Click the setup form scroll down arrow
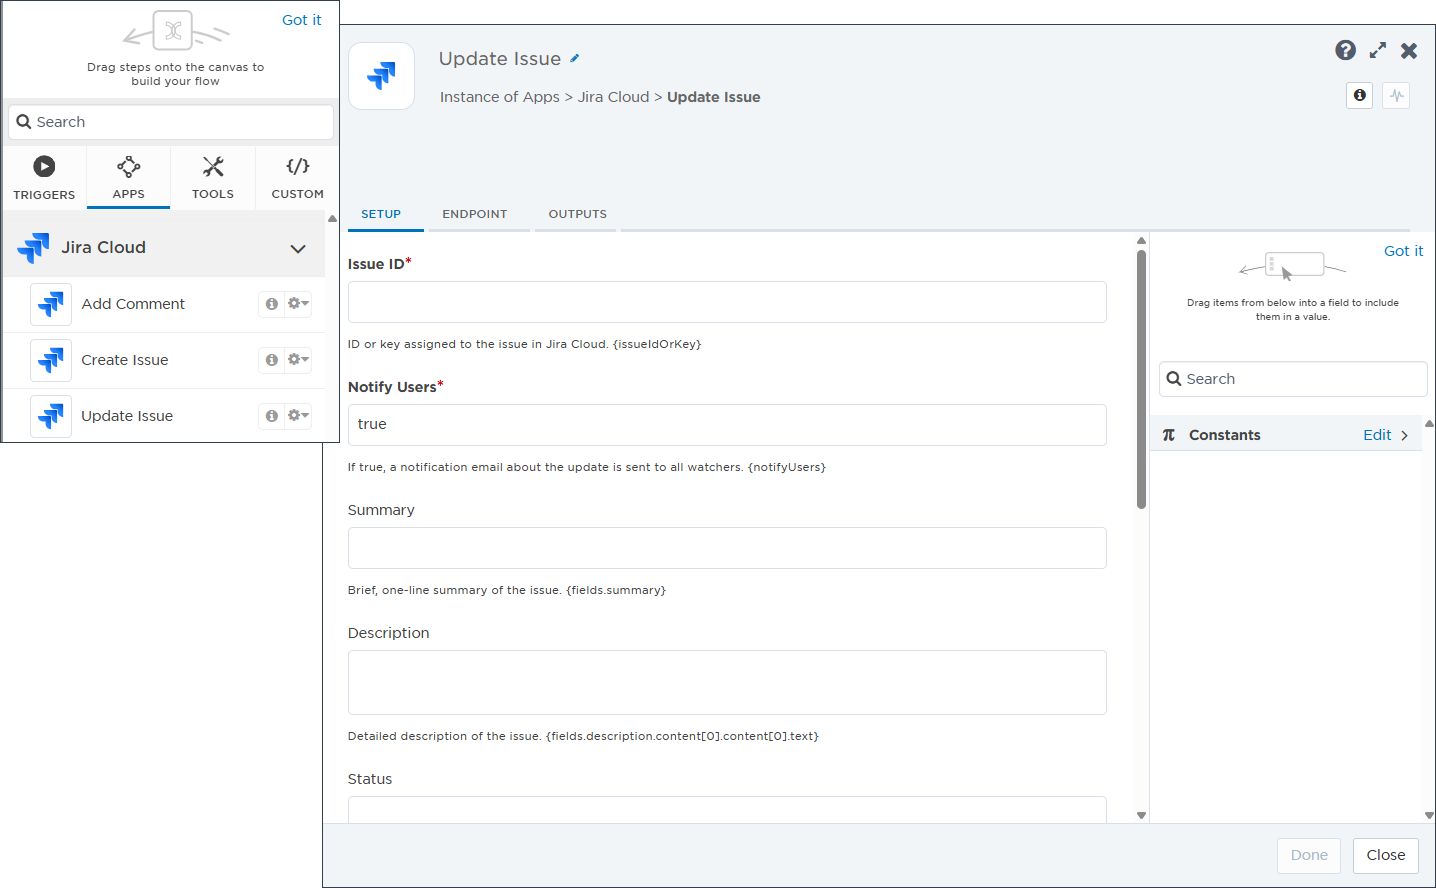The height and width of the screenshot is (888, 1436). [1141, 816]
